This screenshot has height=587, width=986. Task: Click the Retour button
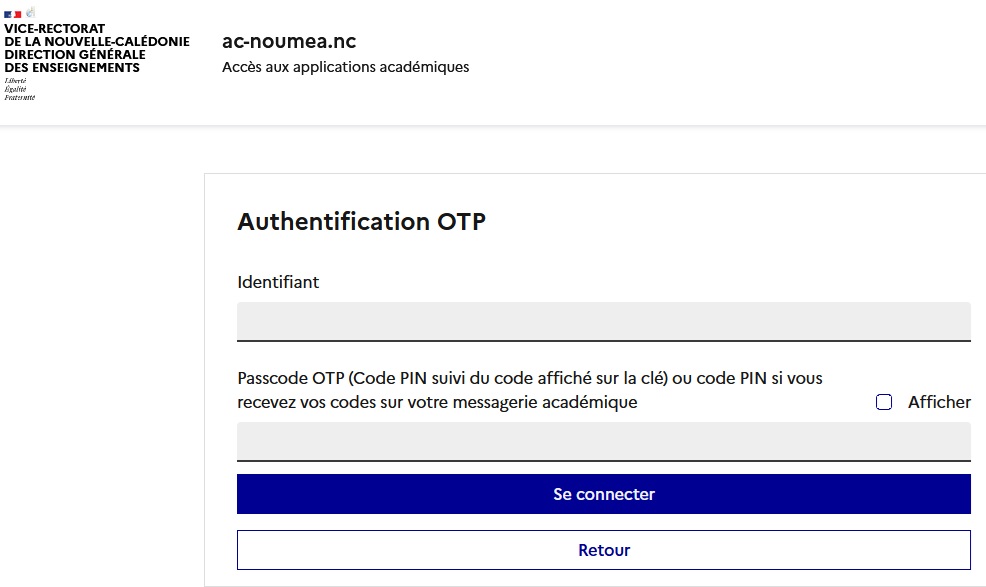603,550
